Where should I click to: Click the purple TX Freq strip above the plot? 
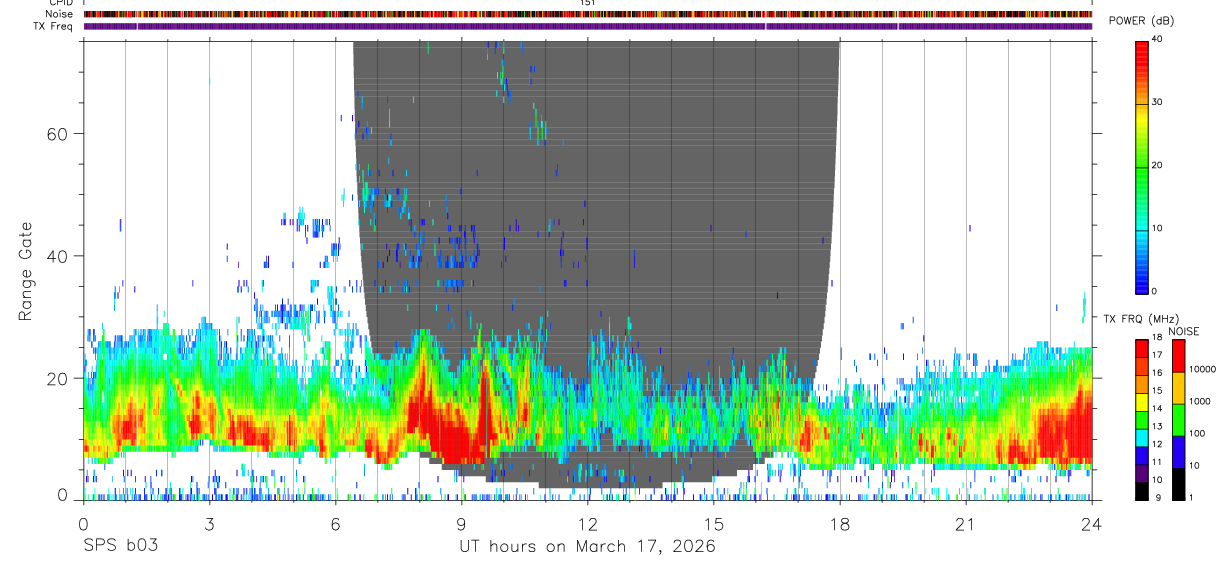pos(588,26)
